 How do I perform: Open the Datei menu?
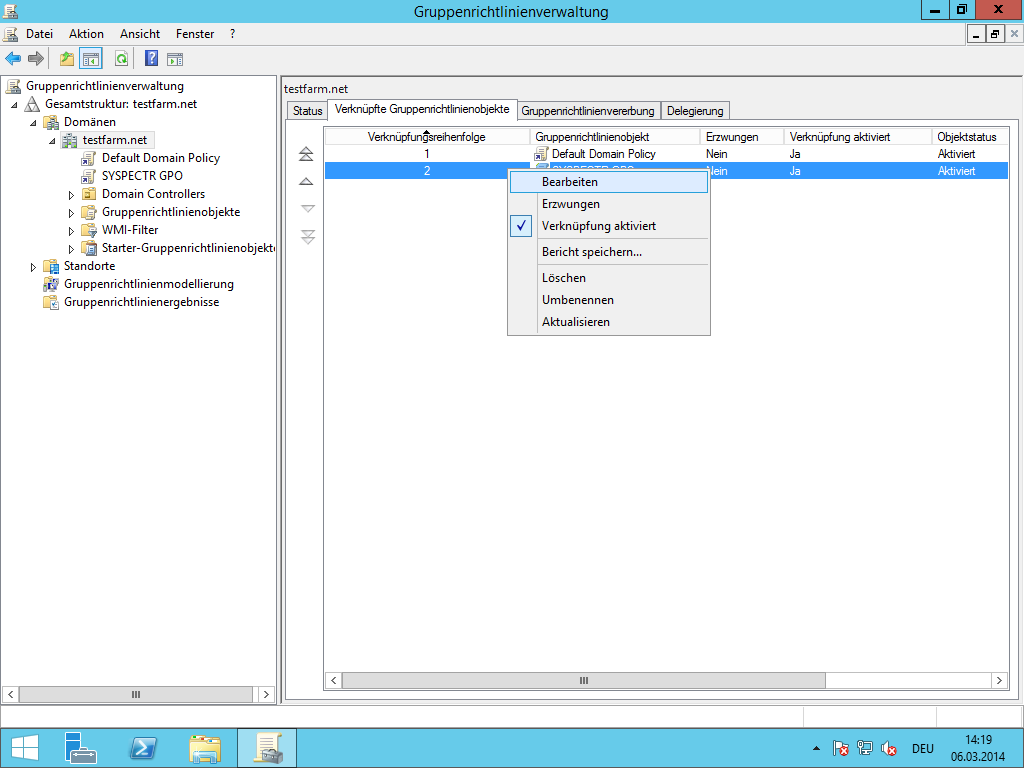(x=39, y=34)
